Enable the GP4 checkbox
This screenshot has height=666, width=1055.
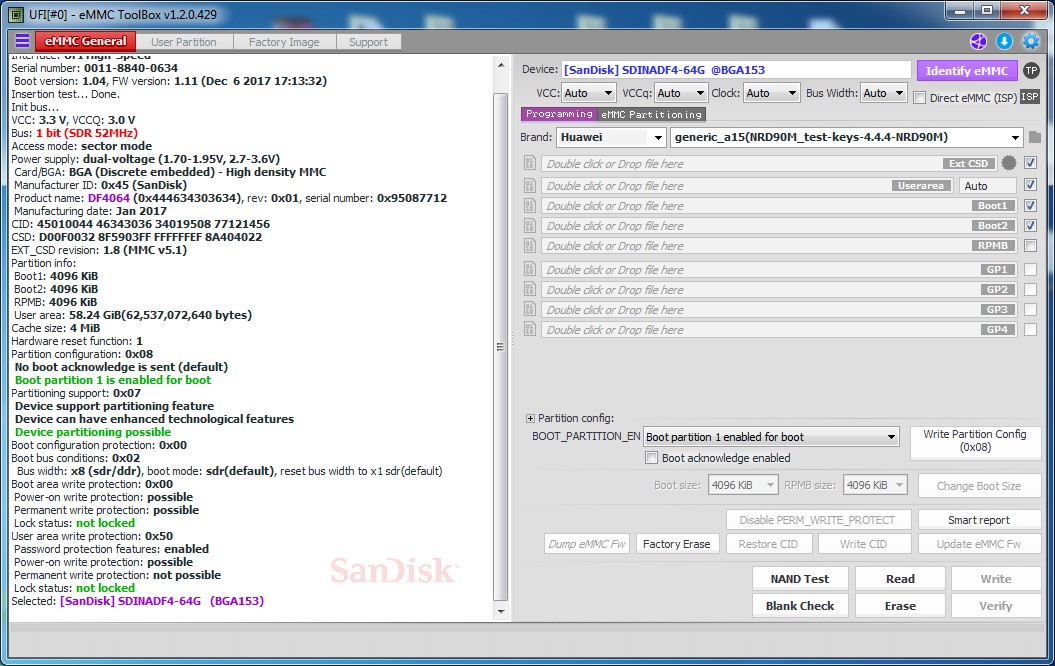(x=1030, y=330)
